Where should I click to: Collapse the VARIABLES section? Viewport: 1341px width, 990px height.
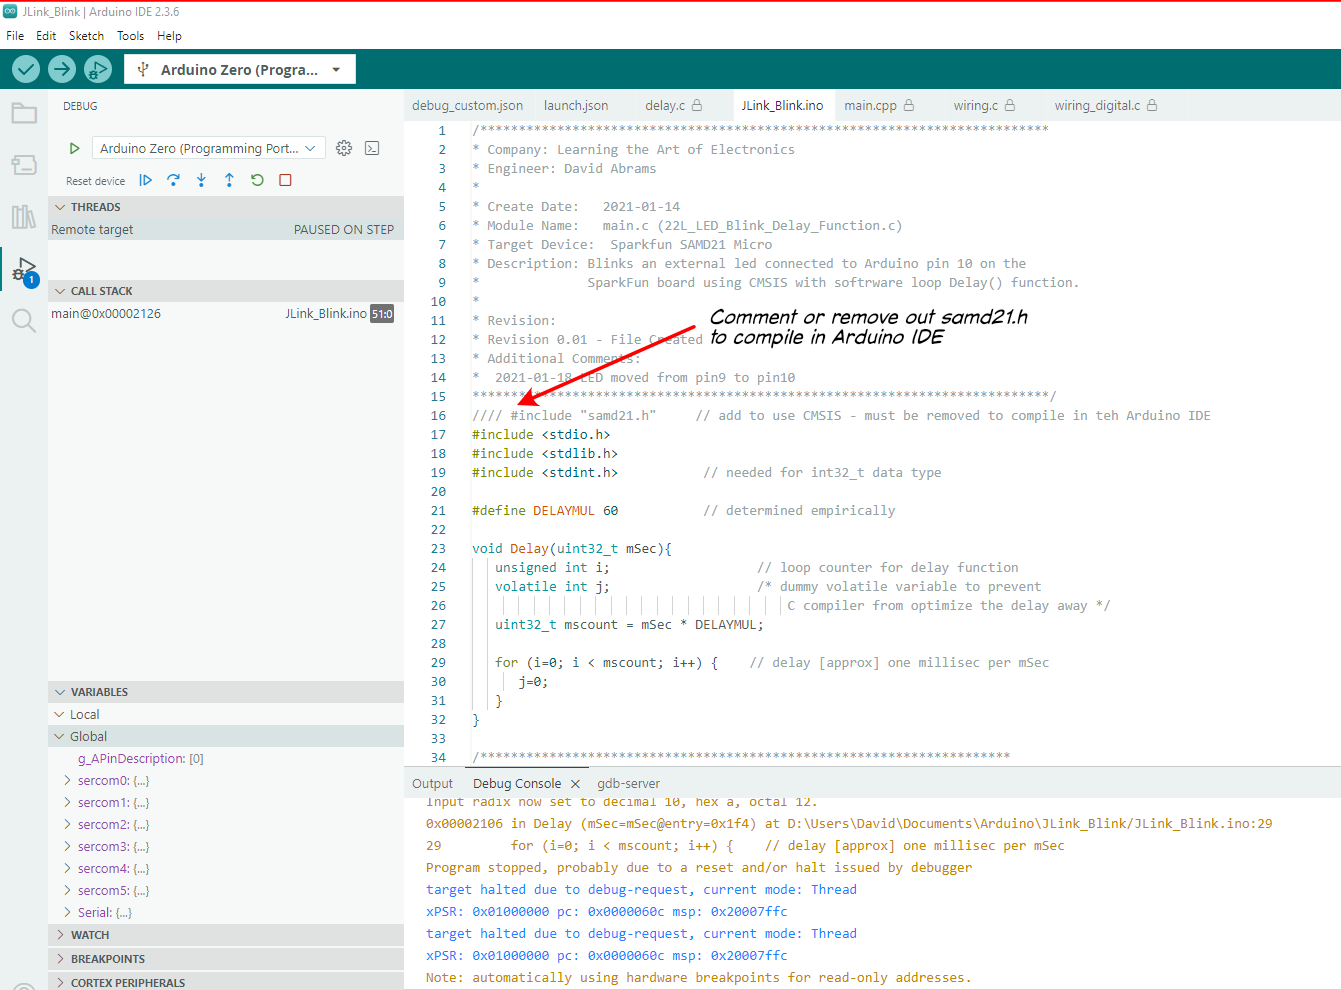pyautogui.click(x=60, y=691)
